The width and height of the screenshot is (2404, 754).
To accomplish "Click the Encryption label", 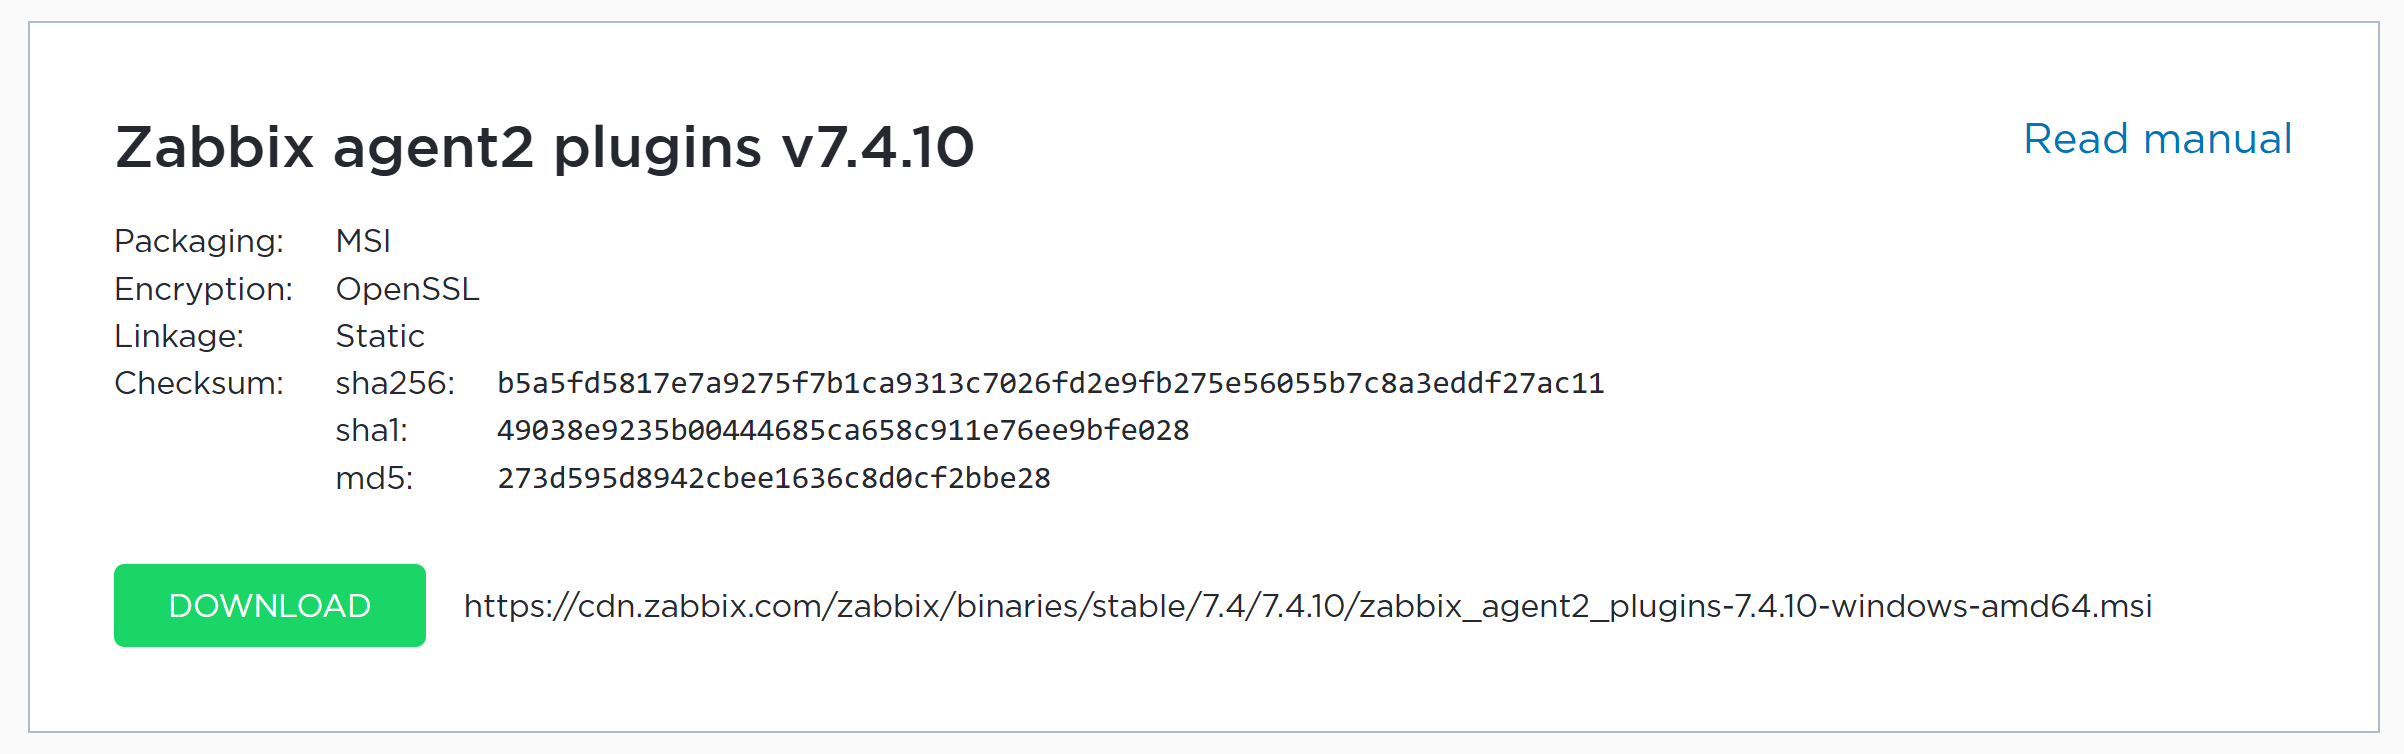I will (203, 289).
